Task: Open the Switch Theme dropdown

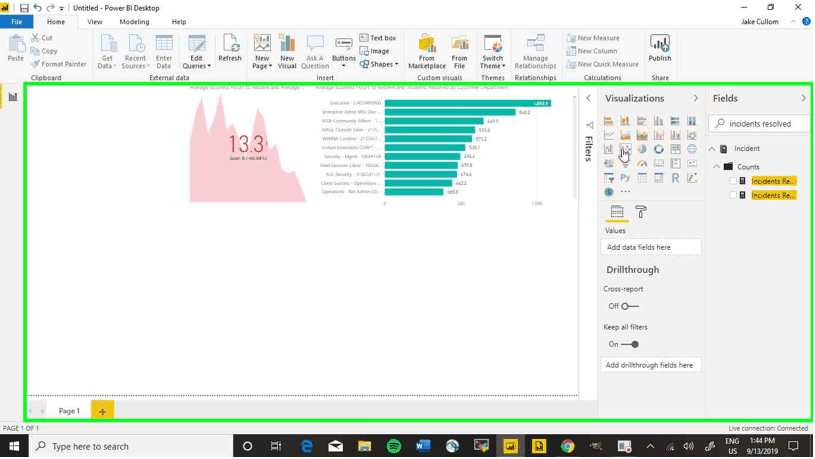Action: (492, 52)
